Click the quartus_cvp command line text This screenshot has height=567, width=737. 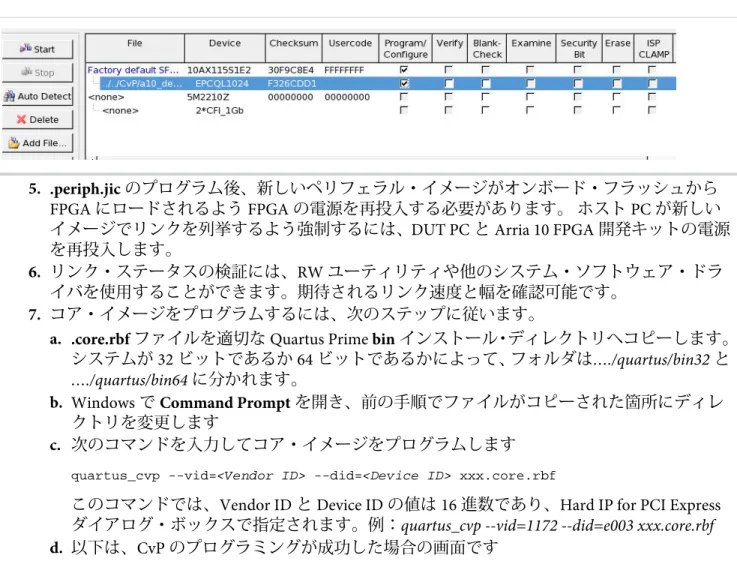[x=314, y=475]
